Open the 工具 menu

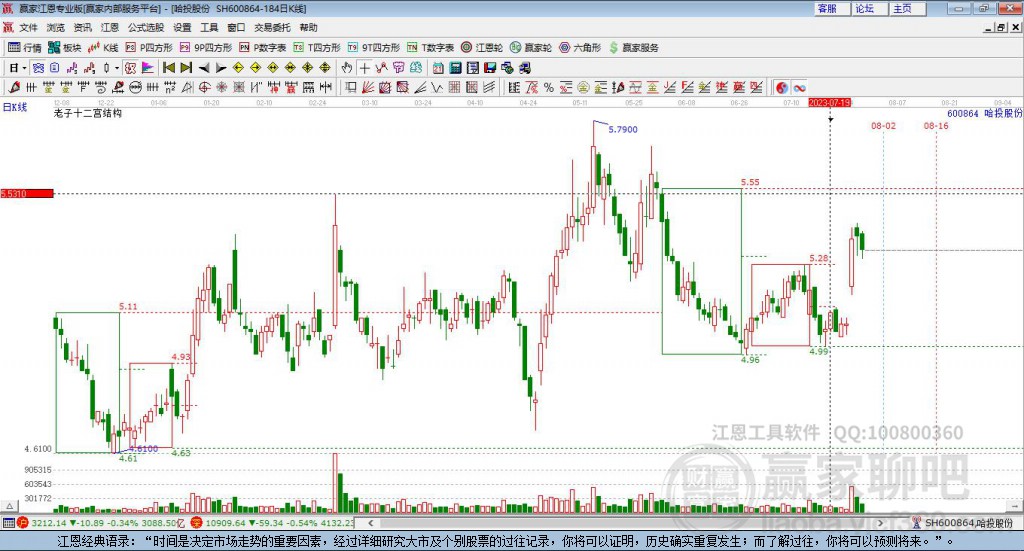click(x=209, y=27)
